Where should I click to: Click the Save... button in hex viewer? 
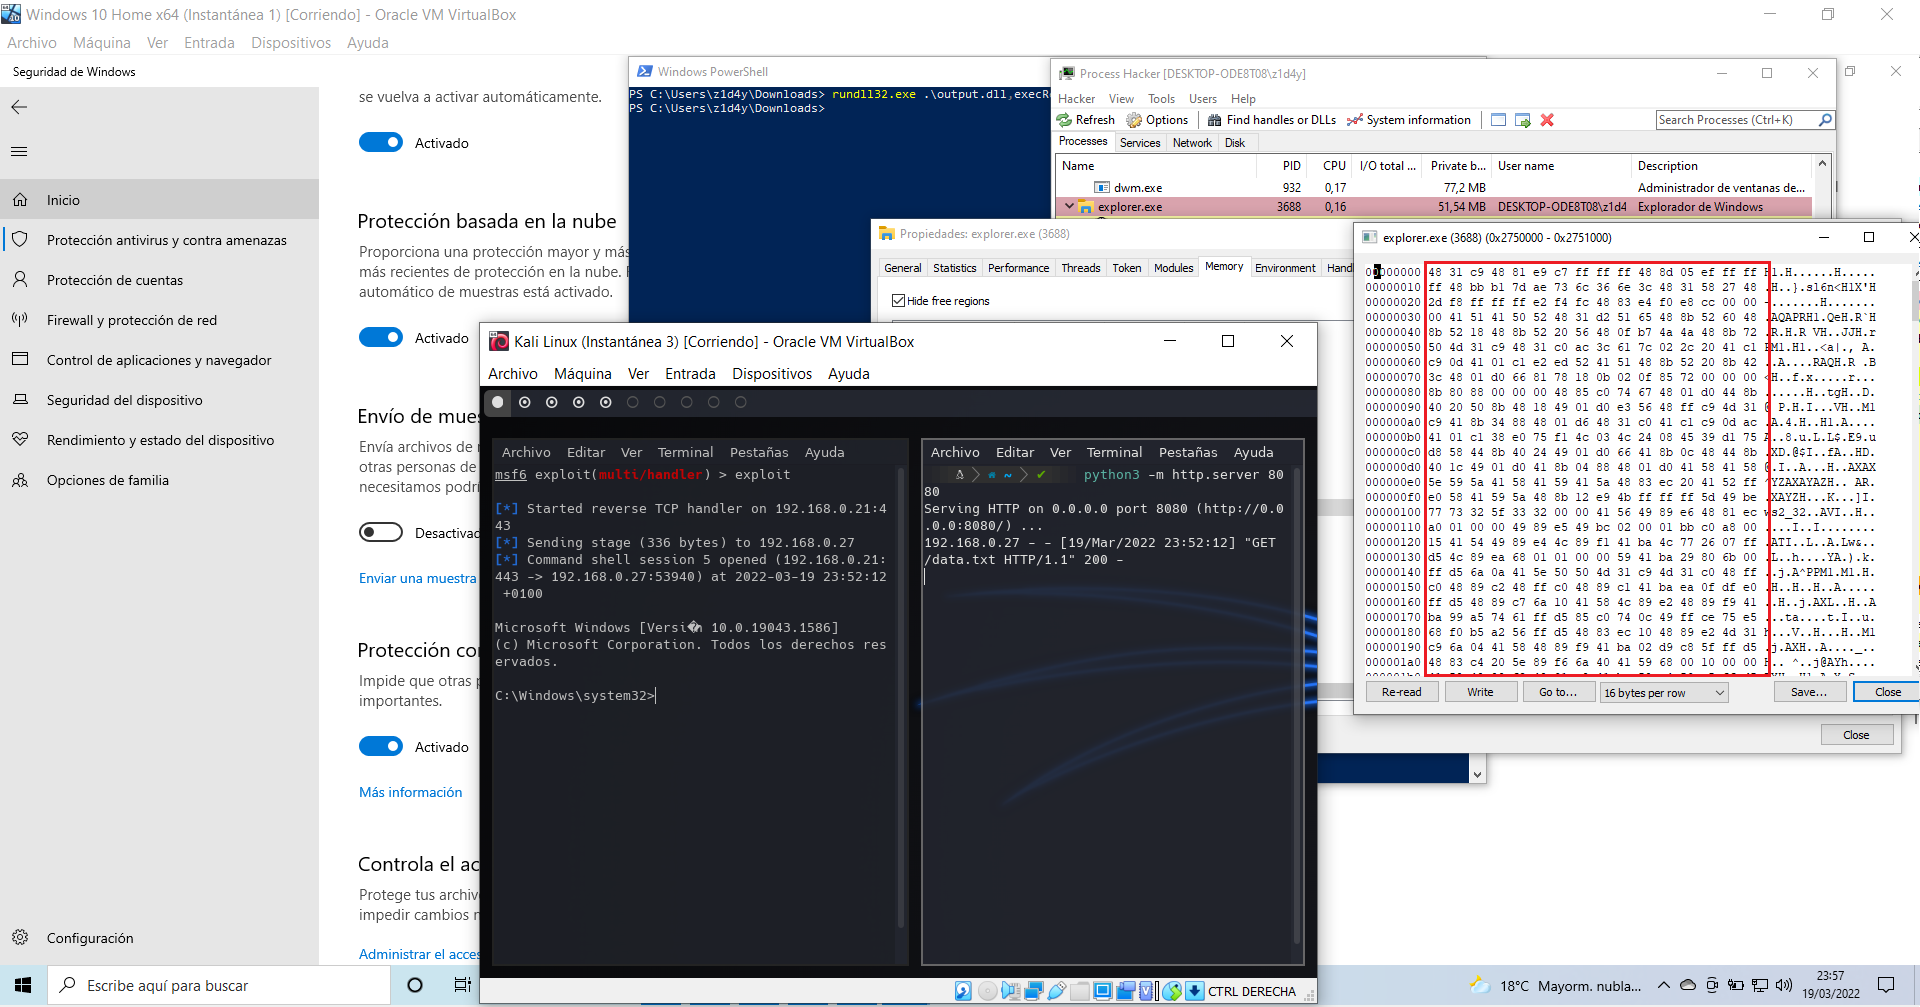coord(1809,692)
